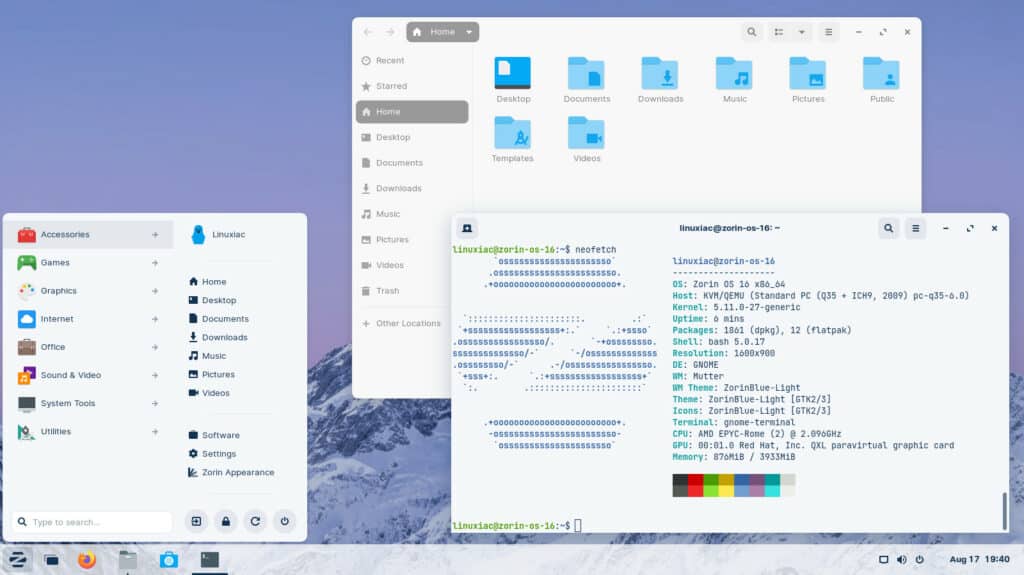The height and width of the screenshot is (575, 1024).
Task: Select the Public folder icon in Files
Action: click(882, 73)
